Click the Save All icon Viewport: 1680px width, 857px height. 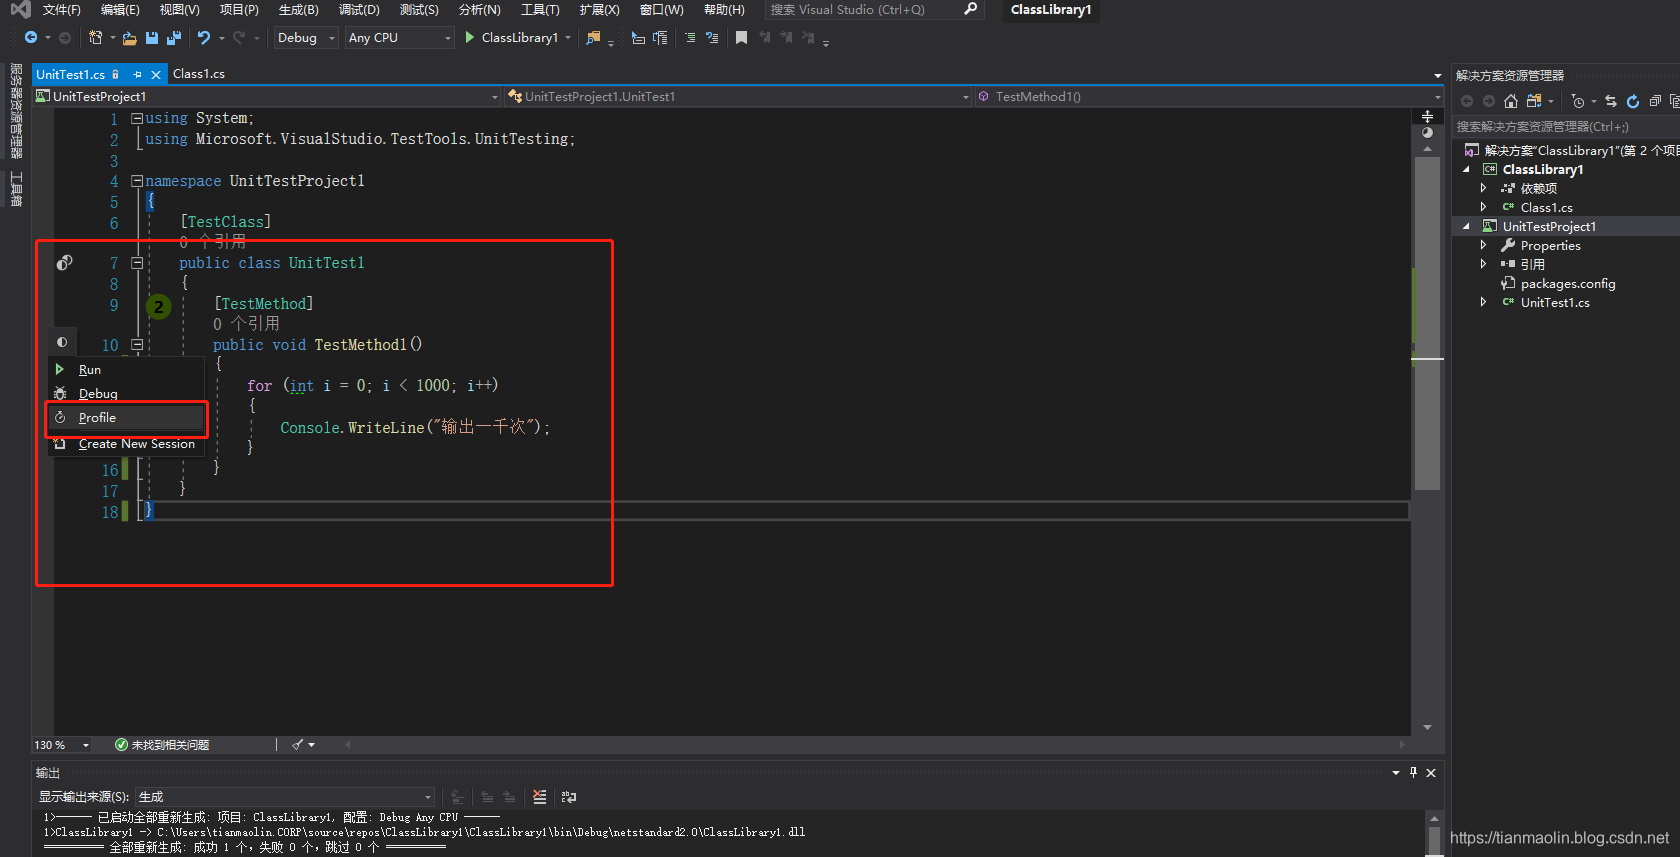(x=174, y=38)
